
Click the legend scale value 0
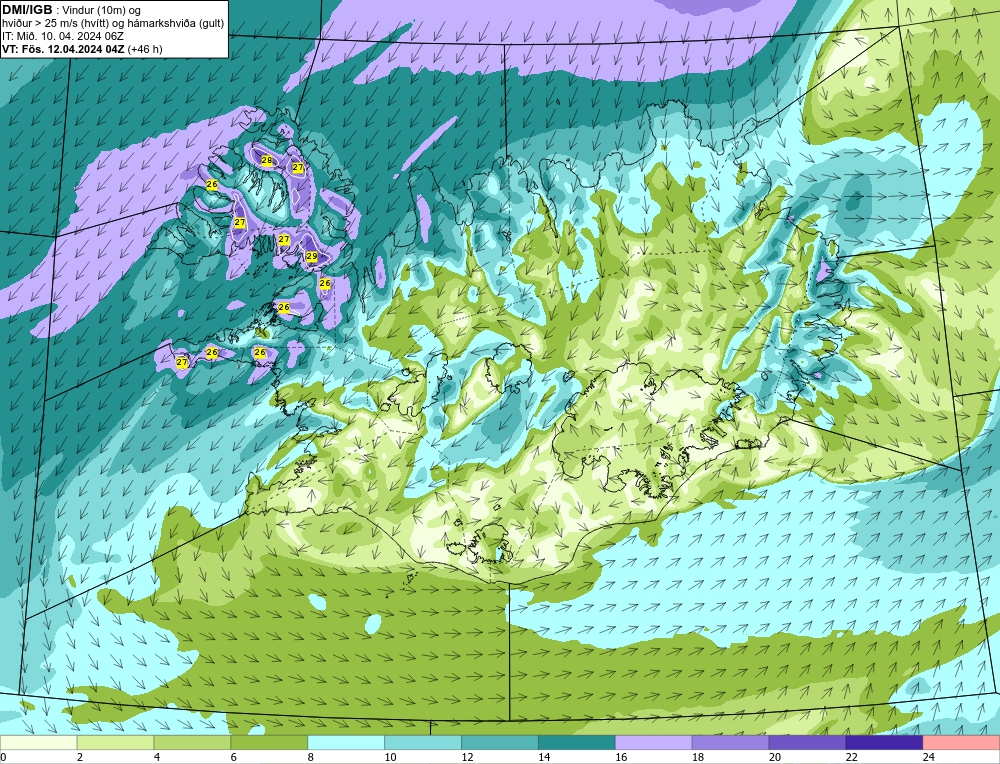pos(3,757)
